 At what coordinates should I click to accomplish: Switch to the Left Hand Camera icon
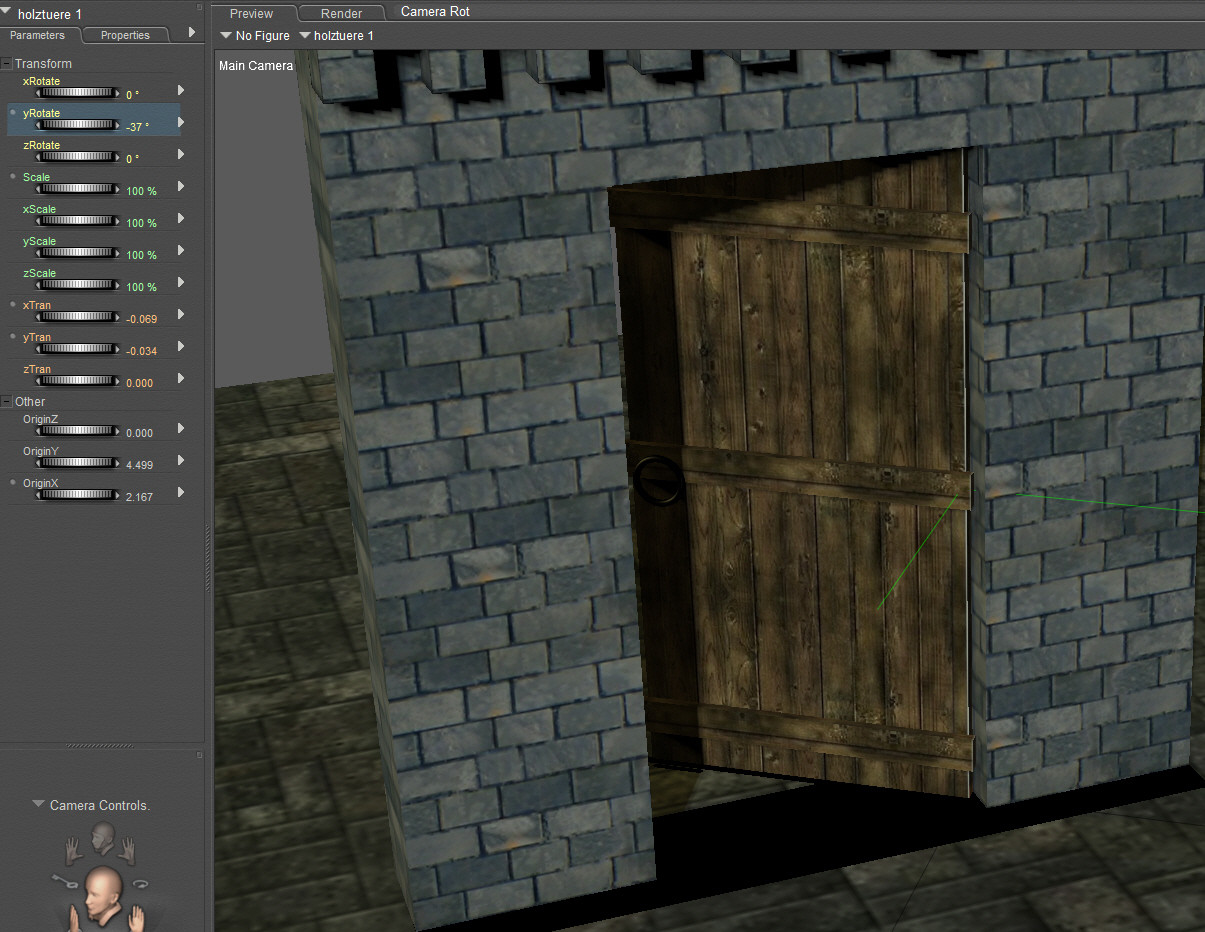coord(73,851)
